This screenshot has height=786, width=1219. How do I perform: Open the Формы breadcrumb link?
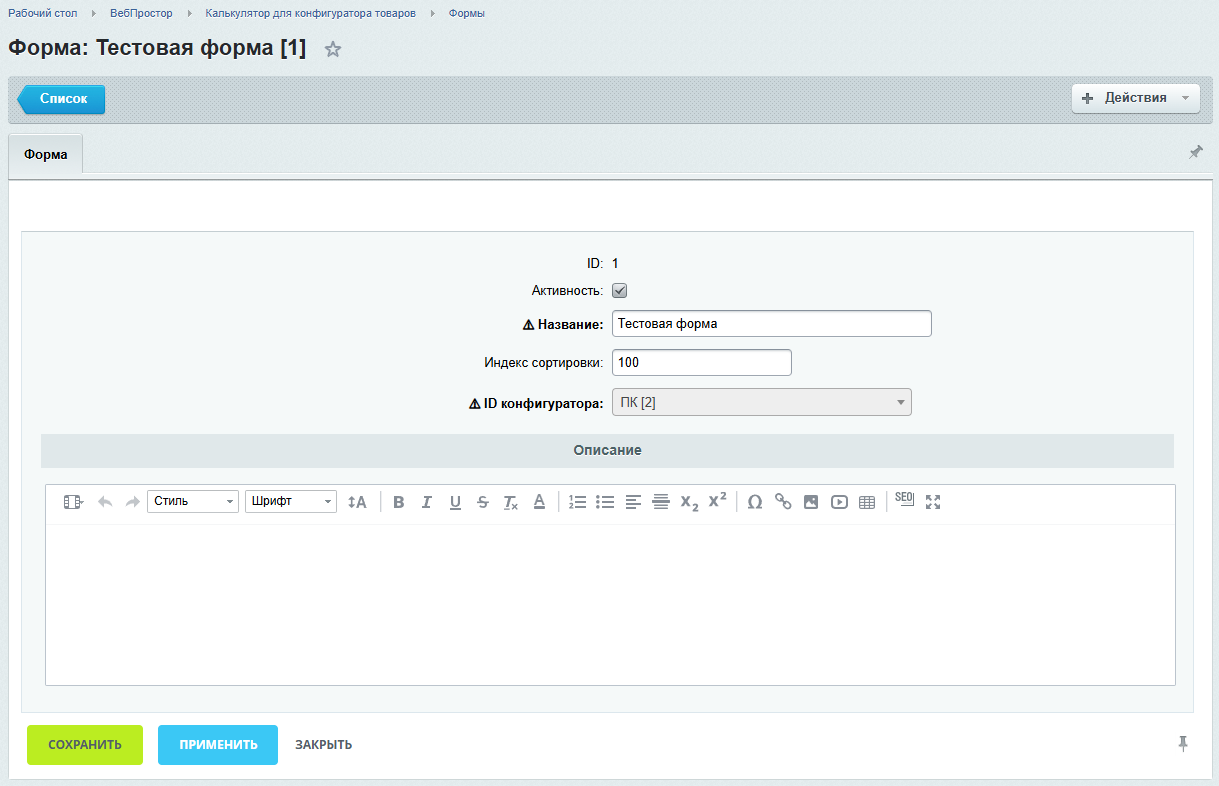click(x=467, y=13)
